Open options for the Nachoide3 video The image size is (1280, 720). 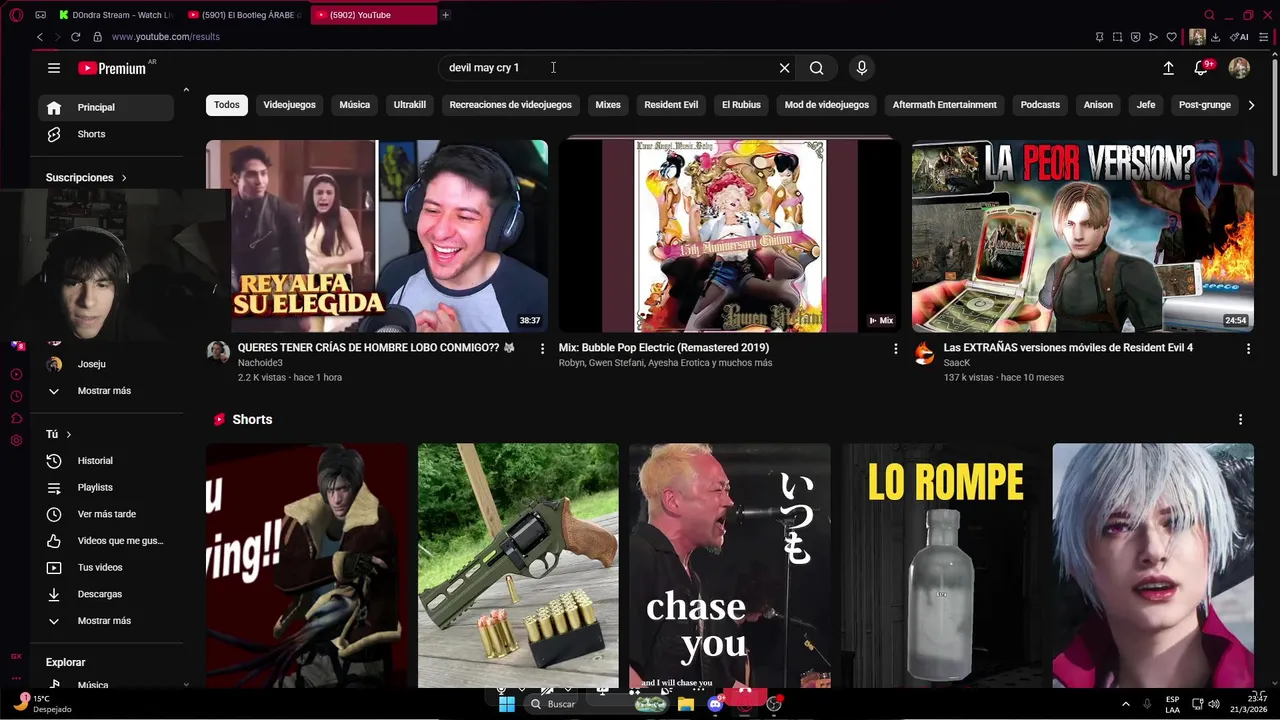[543, 348]
